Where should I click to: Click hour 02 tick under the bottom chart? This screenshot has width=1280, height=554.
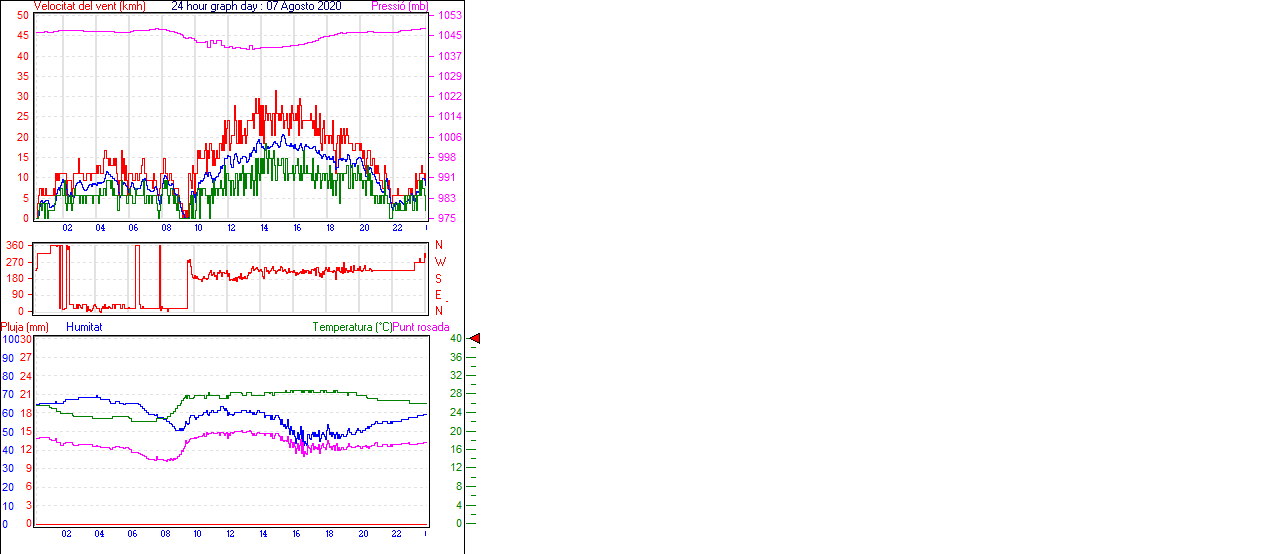pyautogui.click(x=66, y=534)
